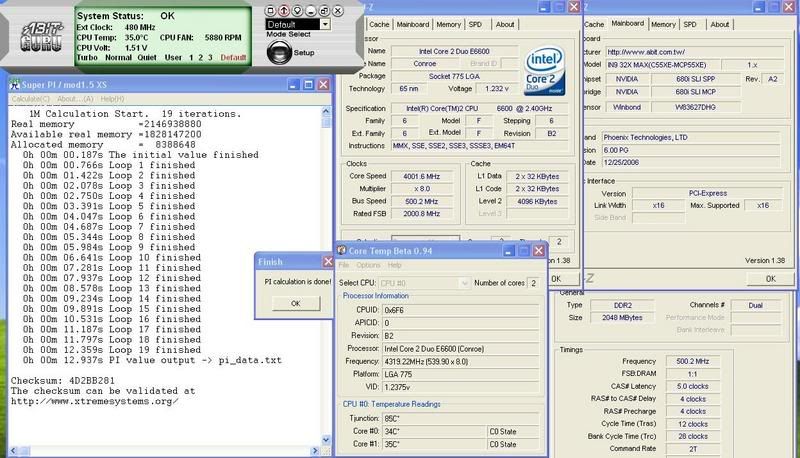Screen dimensions: 800x458
Task: Click the 'Loop 19 finished' output line
Action: point(111,350)
